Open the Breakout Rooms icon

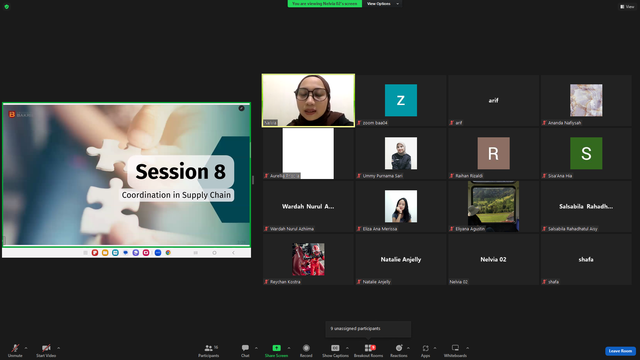[369, 348]
